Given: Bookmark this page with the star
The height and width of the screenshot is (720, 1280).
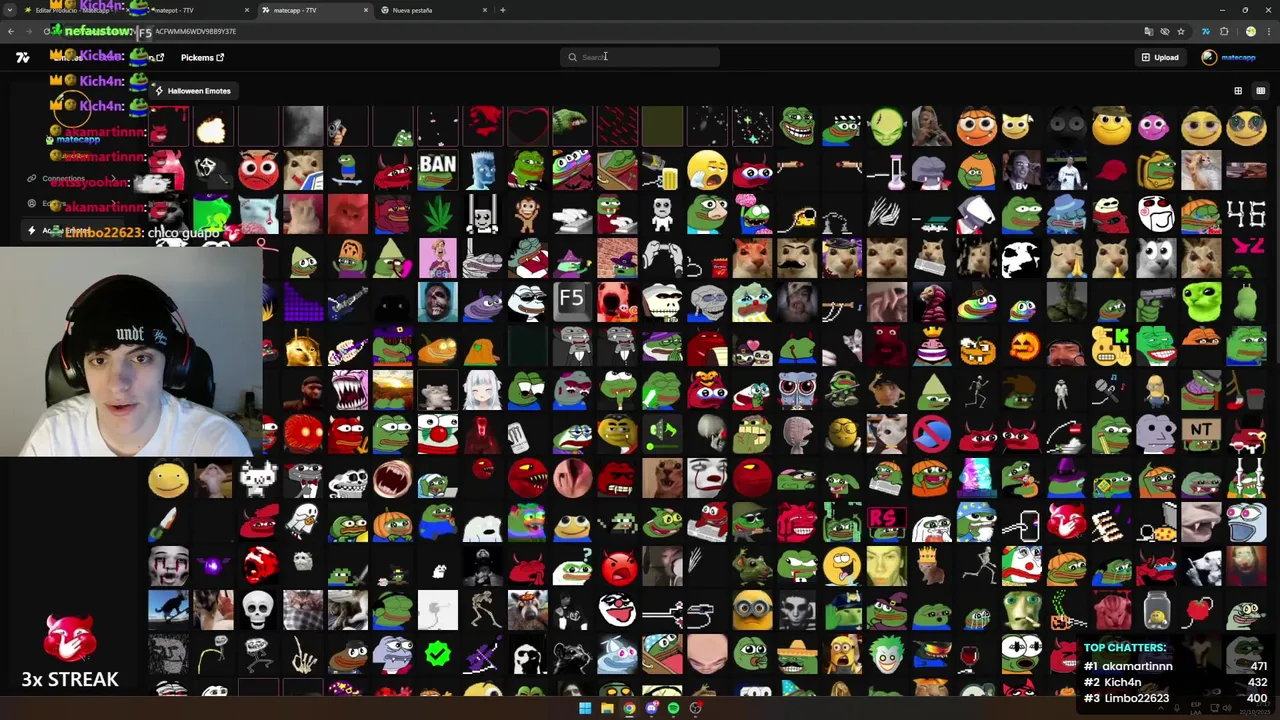Looking at the screenshot, I should point(1181,31).
